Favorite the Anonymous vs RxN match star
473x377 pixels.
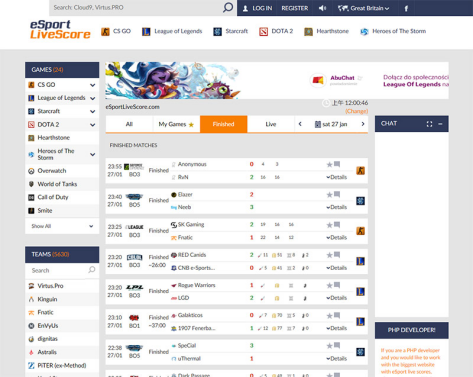[x=329, y=164]
